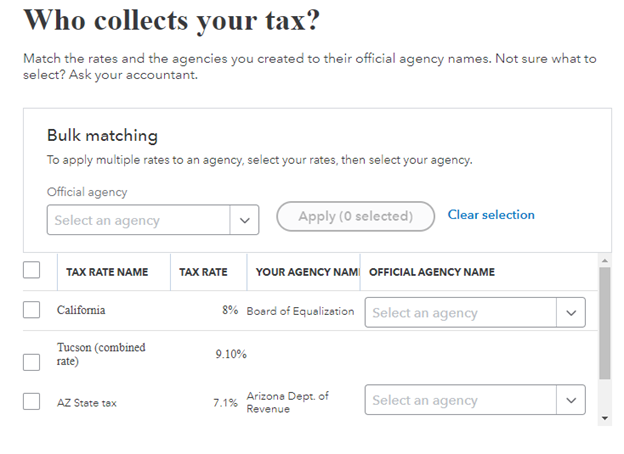Select the Tucson (combined rate) row text

(x=101, y=354)
